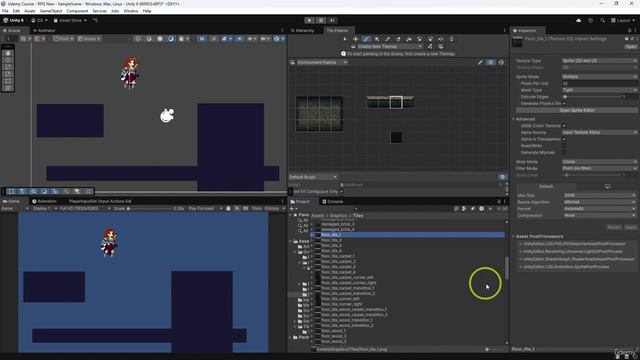
Task: Select the Transform tool in Scene toolbar
Action: (x=8, y=88)
